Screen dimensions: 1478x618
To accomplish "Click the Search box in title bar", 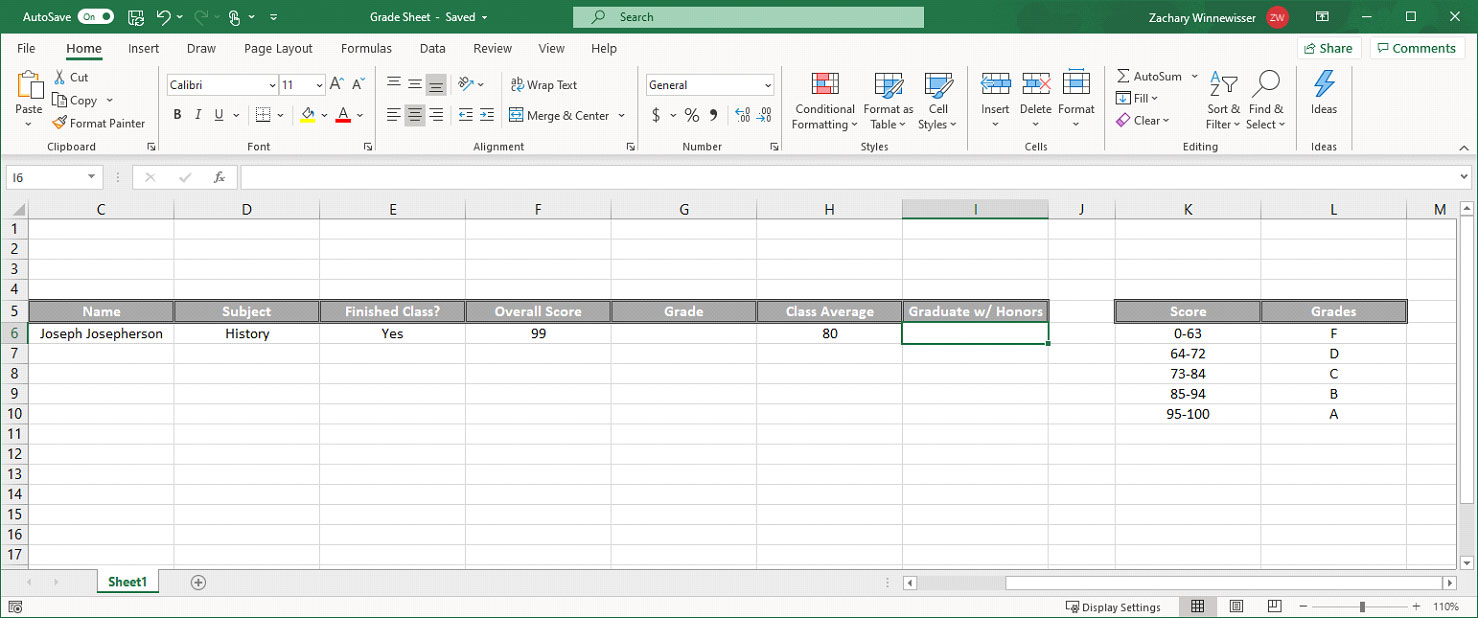I will [x=748, y=17].
